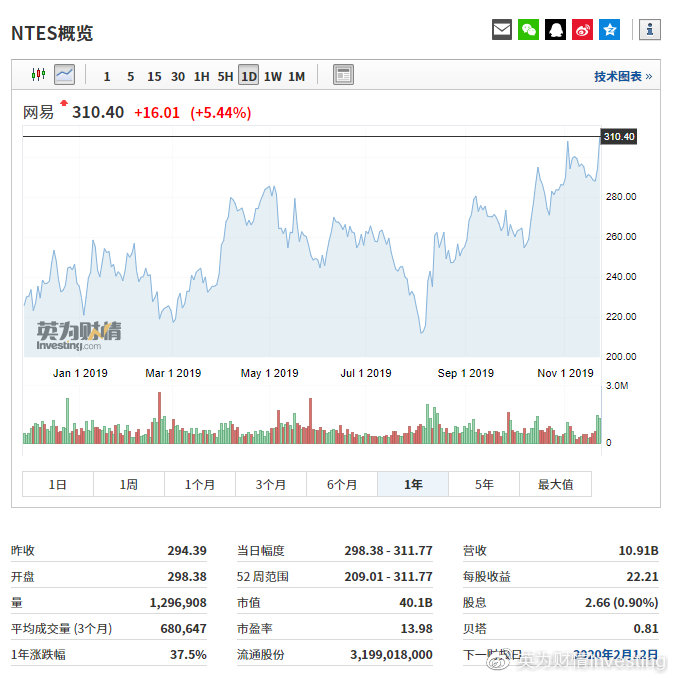Viewport: 673px width, 679px height.
Task: Click the 每股收益 value 22.21
Action: point(642,577)
